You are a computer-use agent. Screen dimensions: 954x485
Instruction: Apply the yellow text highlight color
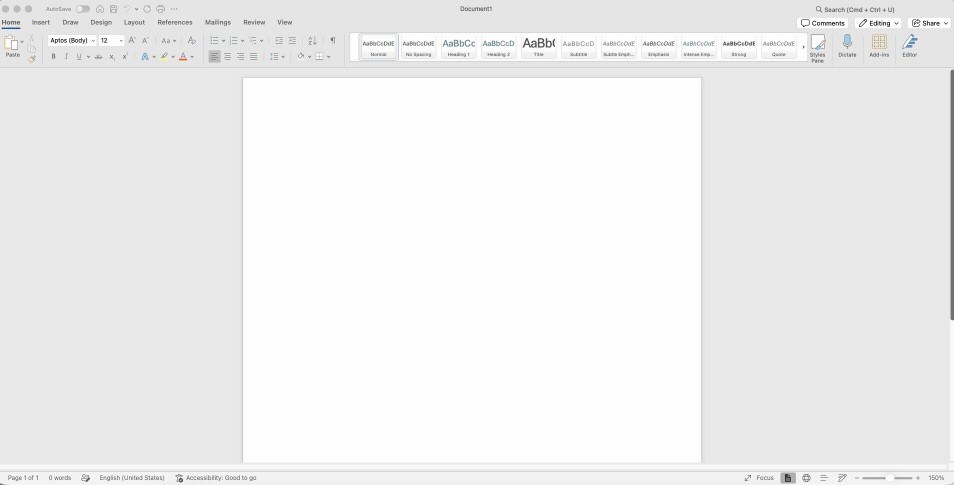point(164,57)
